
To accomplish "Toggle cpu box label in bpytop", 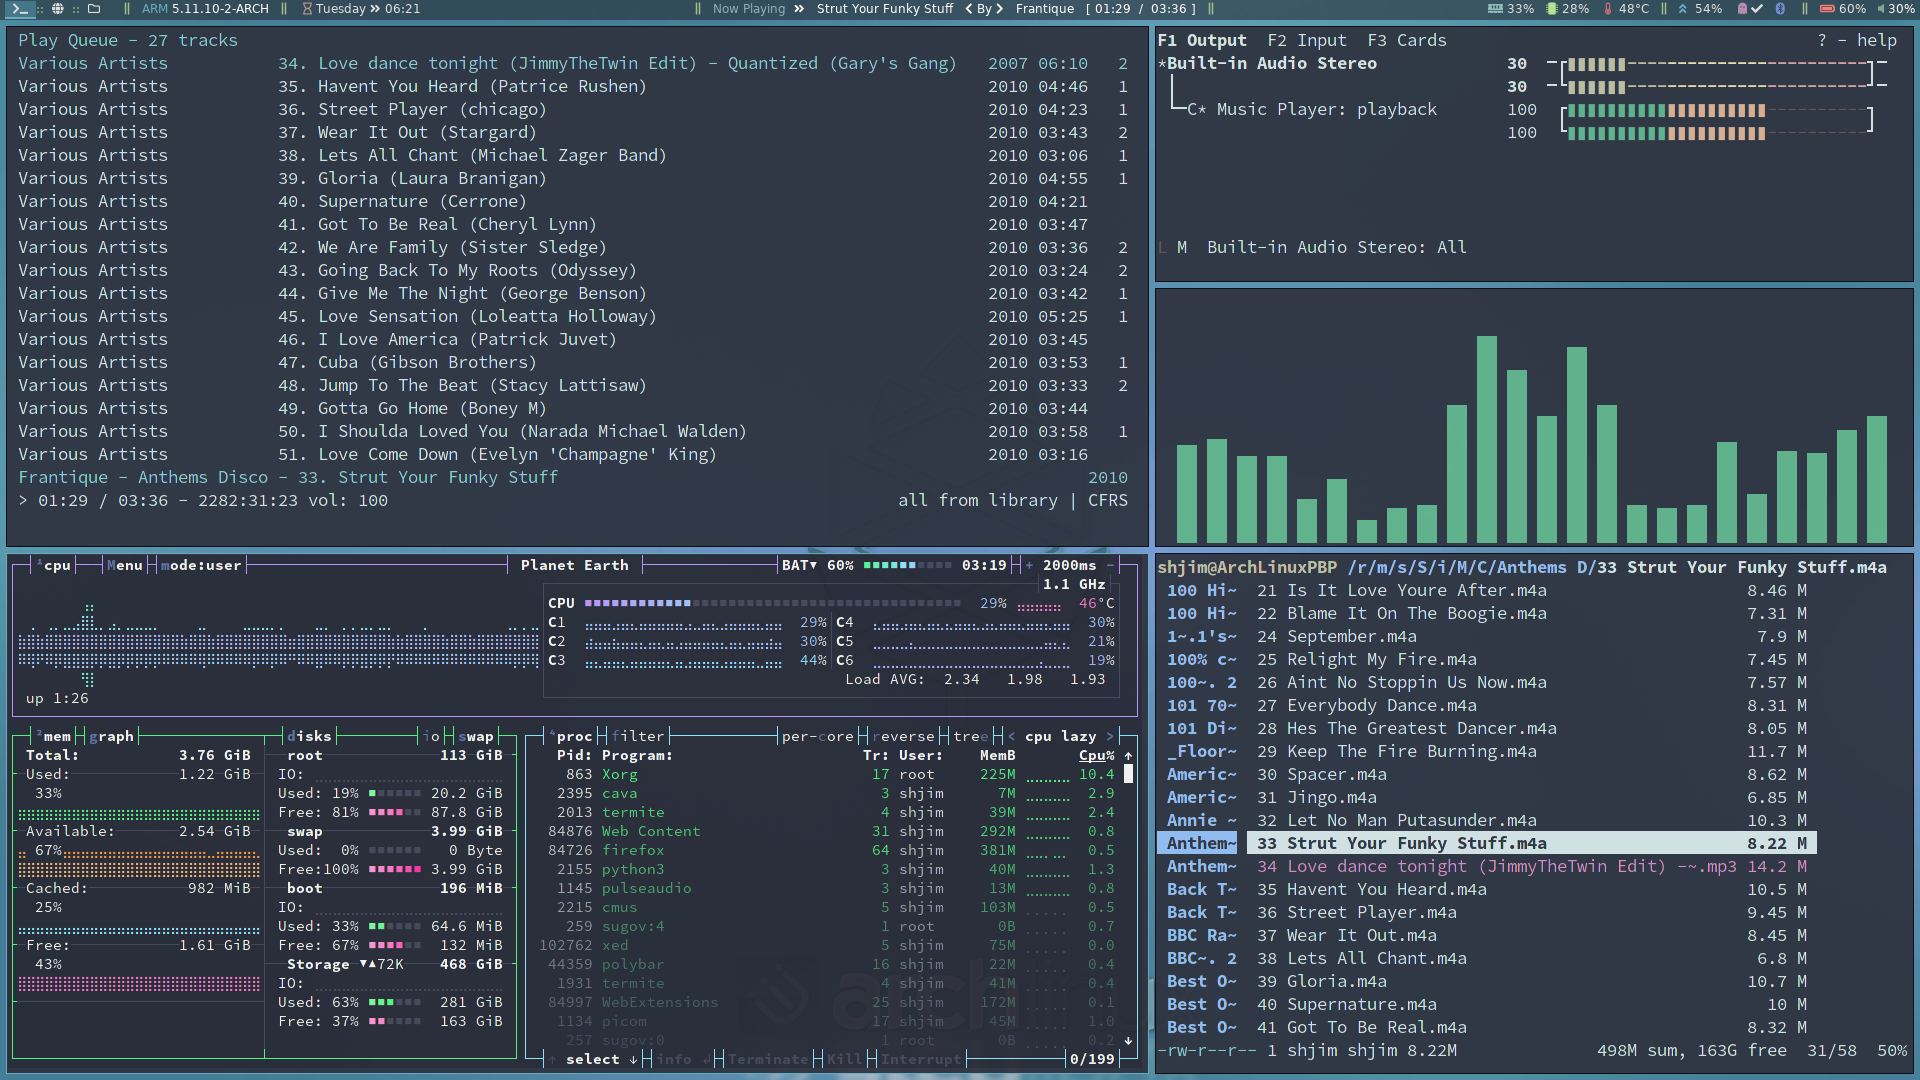I will (x=54, y=566).
